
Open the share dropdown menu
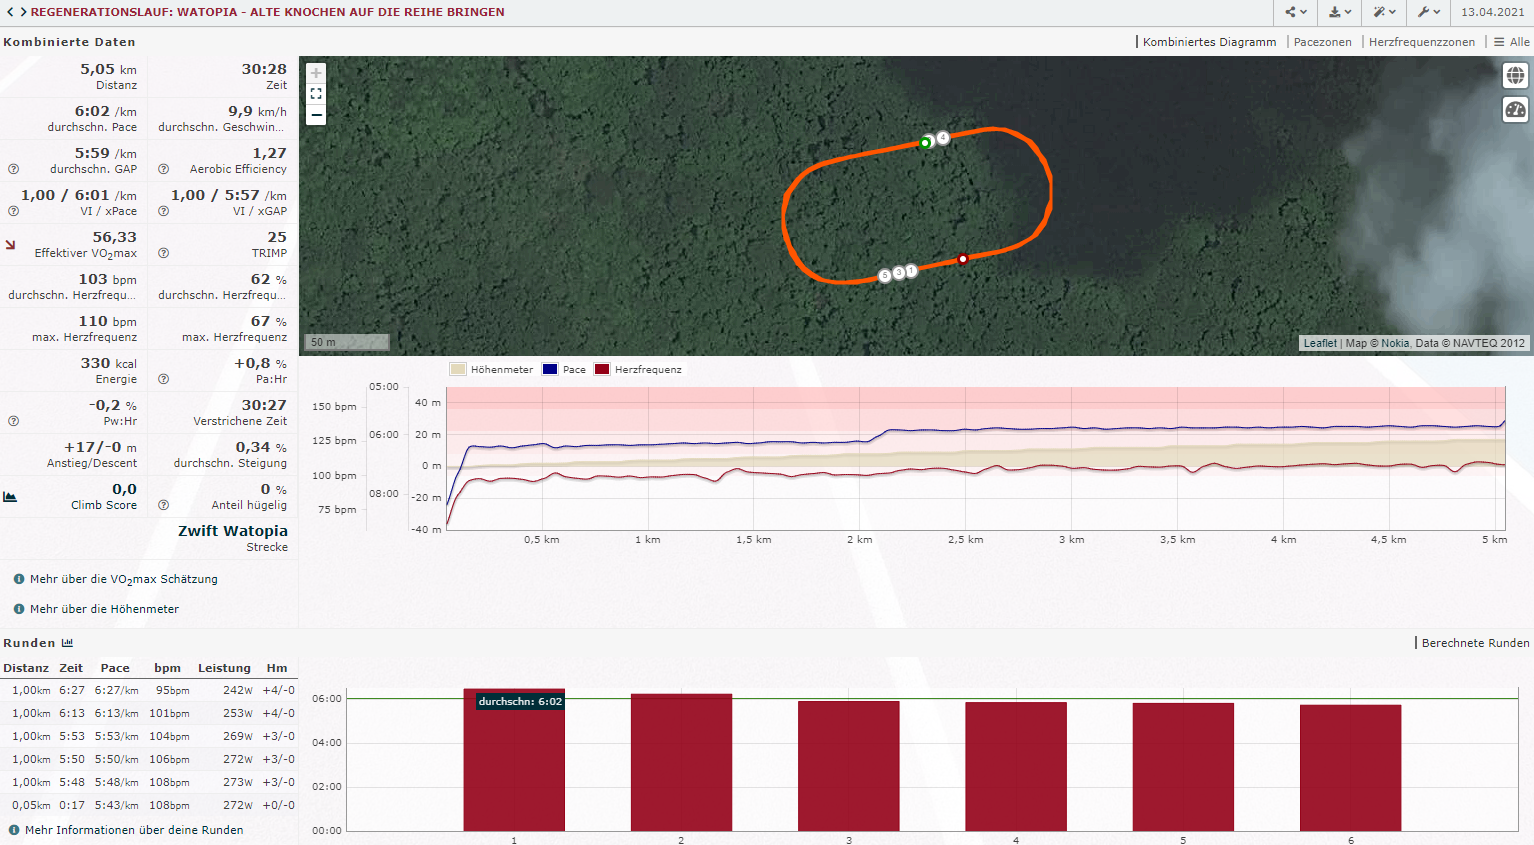point(1296,12)
